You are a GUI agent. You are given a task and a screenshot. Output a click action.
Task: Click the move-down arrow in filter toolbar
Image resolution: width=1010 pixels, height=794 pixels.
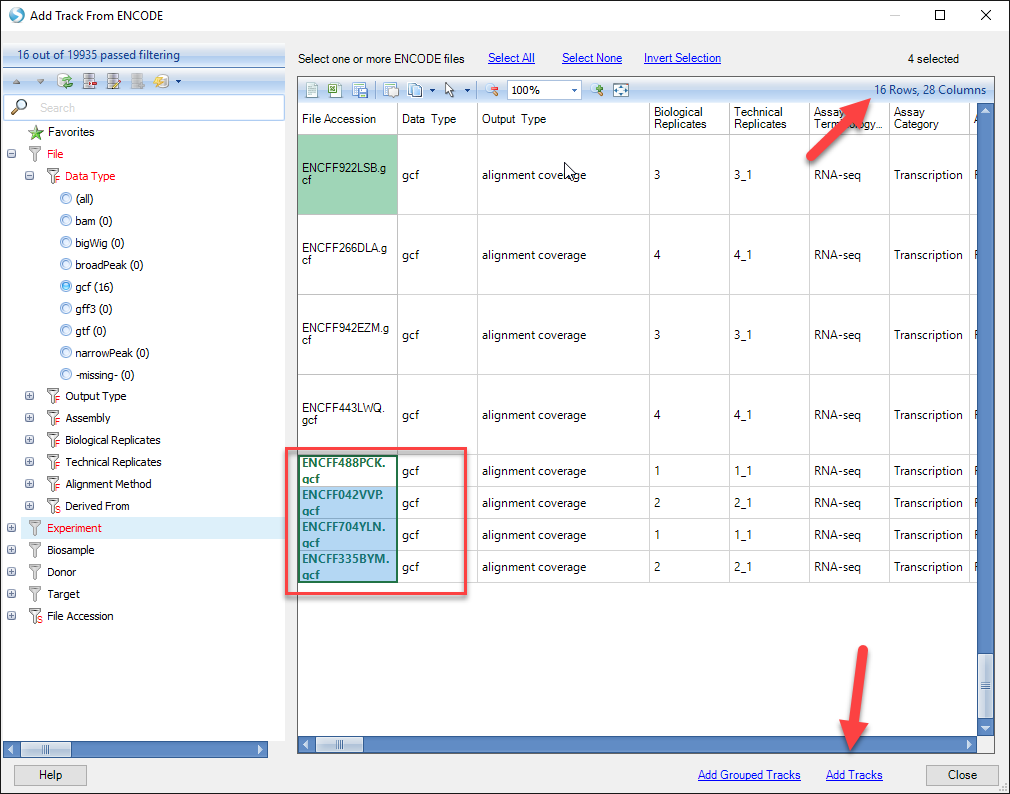(40, 82)
